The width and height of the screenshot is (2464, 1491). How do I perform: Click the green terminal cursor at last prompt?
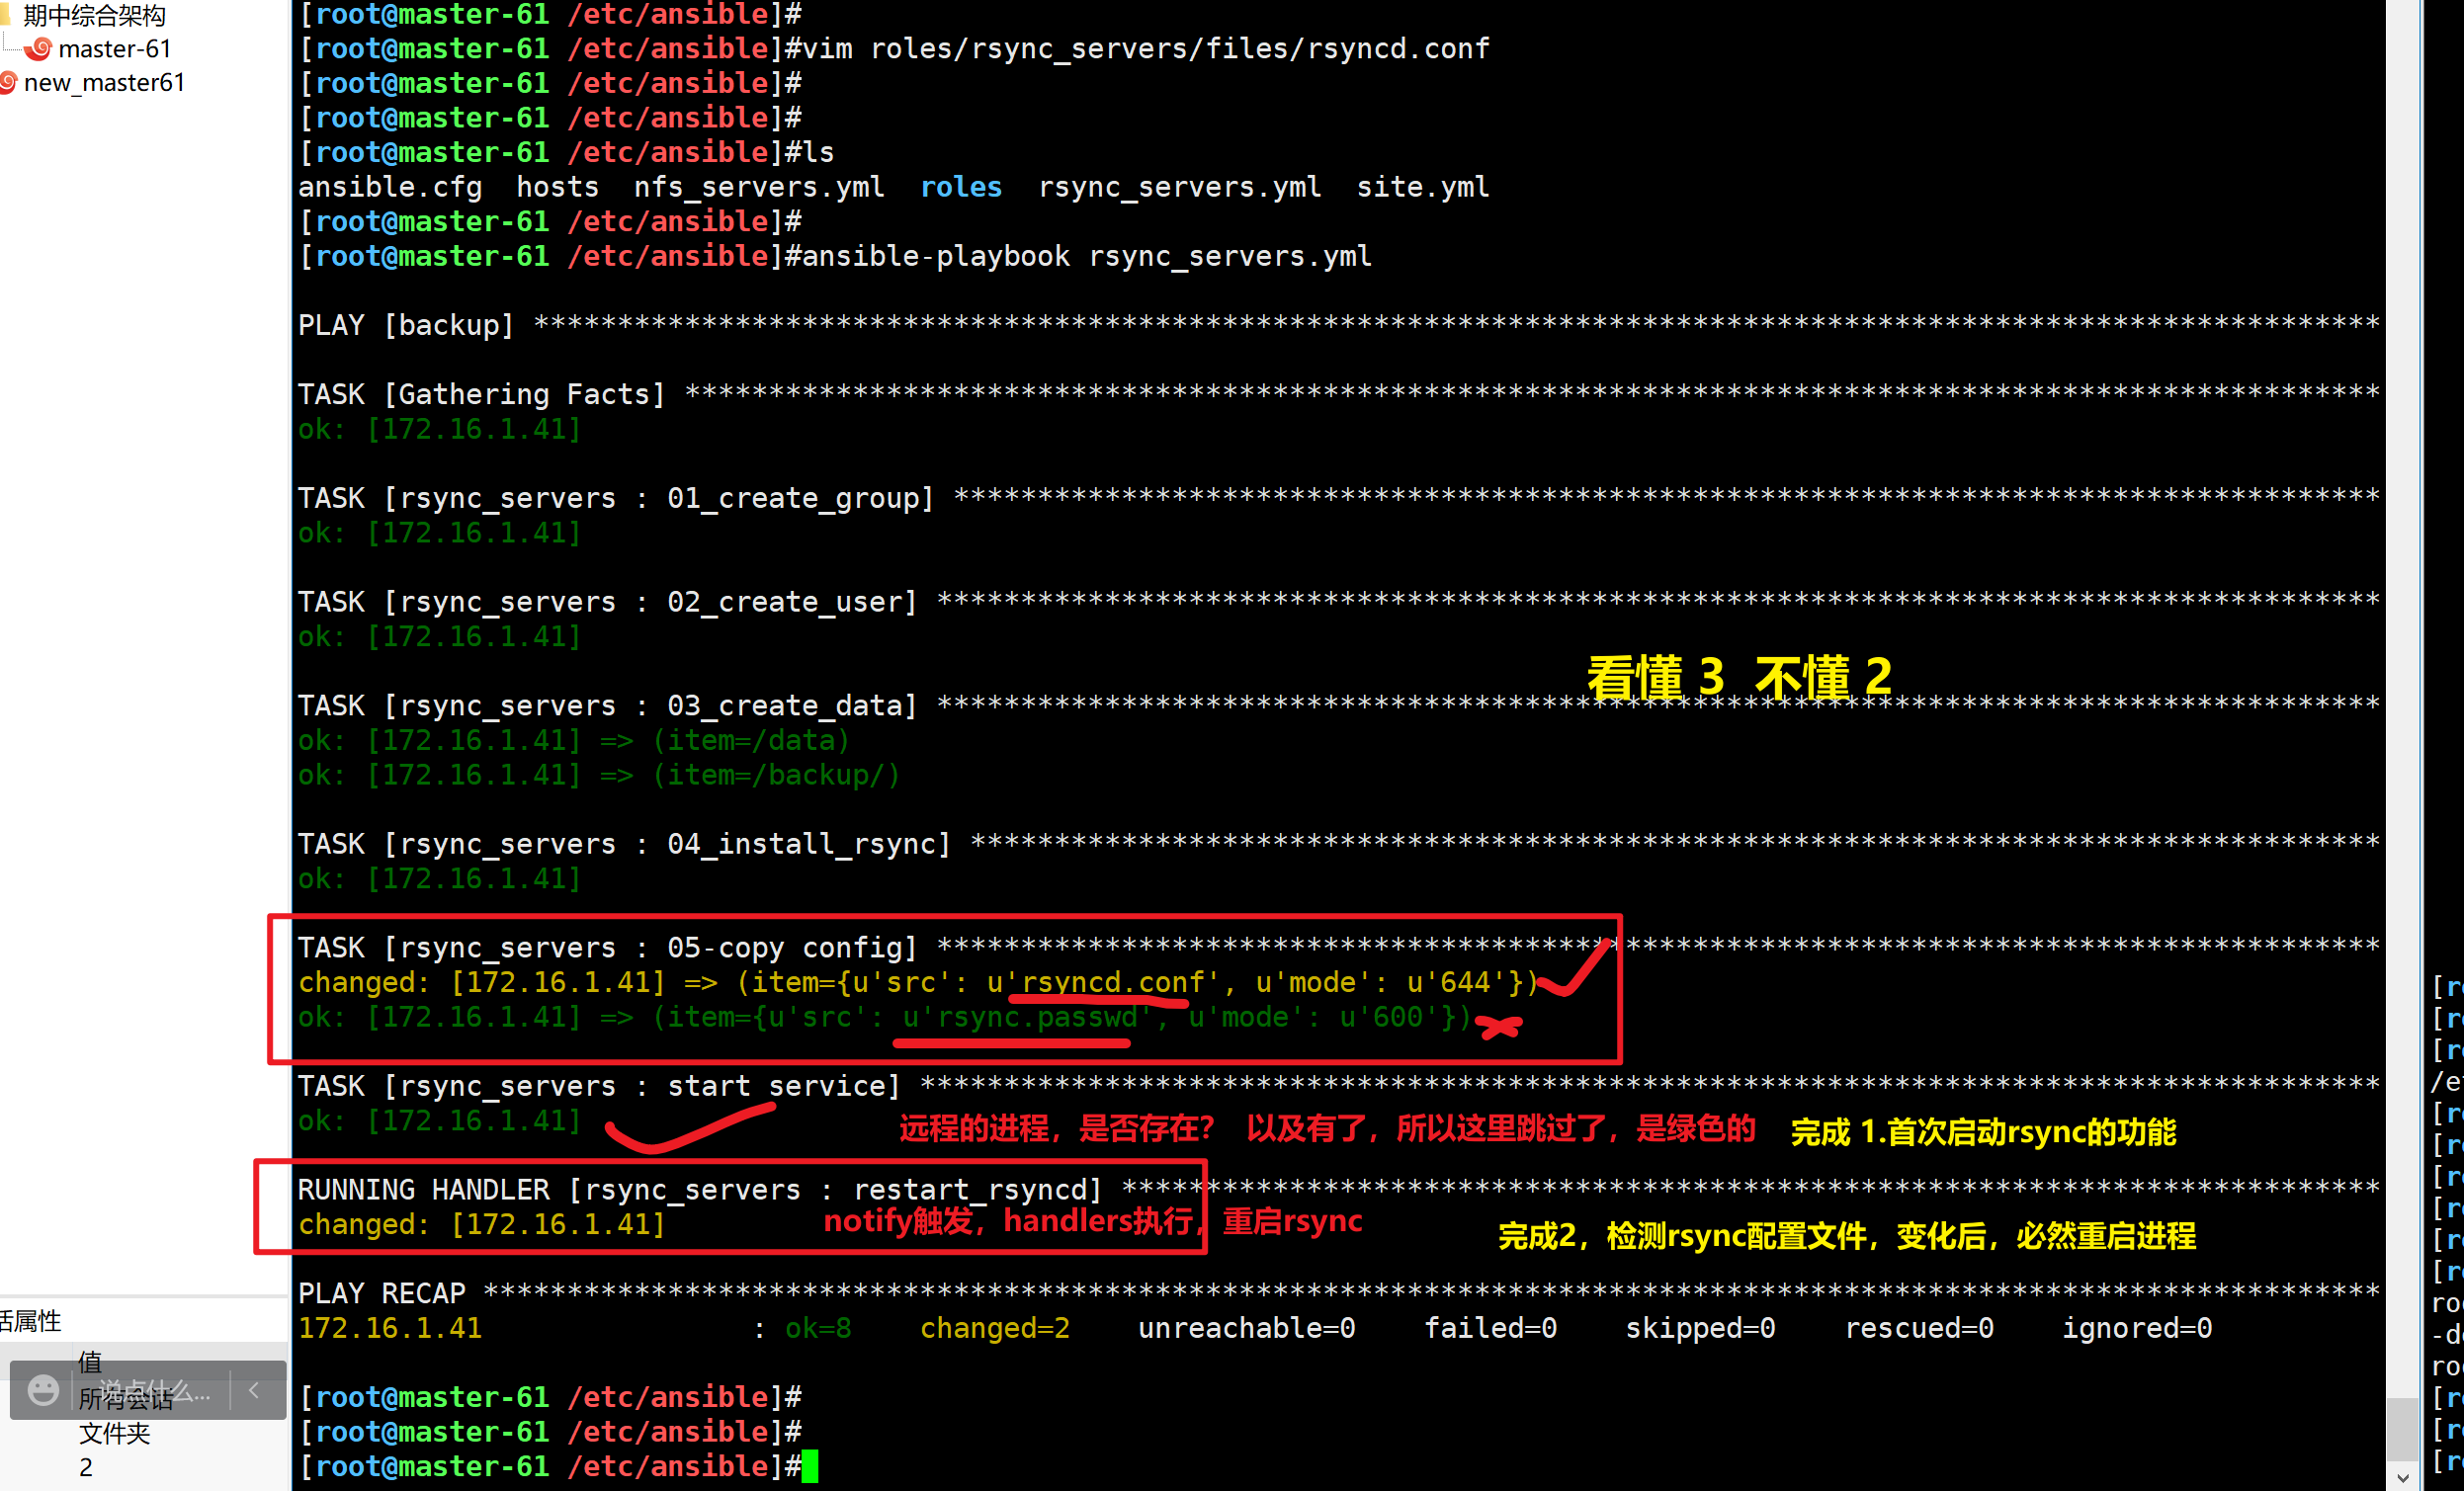(x=810, y=1466)
